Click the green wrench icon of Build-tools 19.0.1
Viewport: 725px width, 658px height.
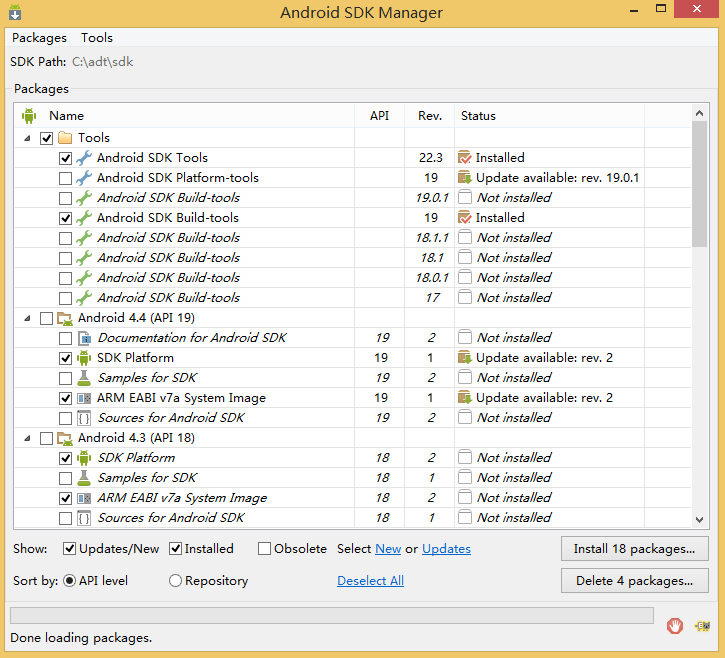coord(84,198)
